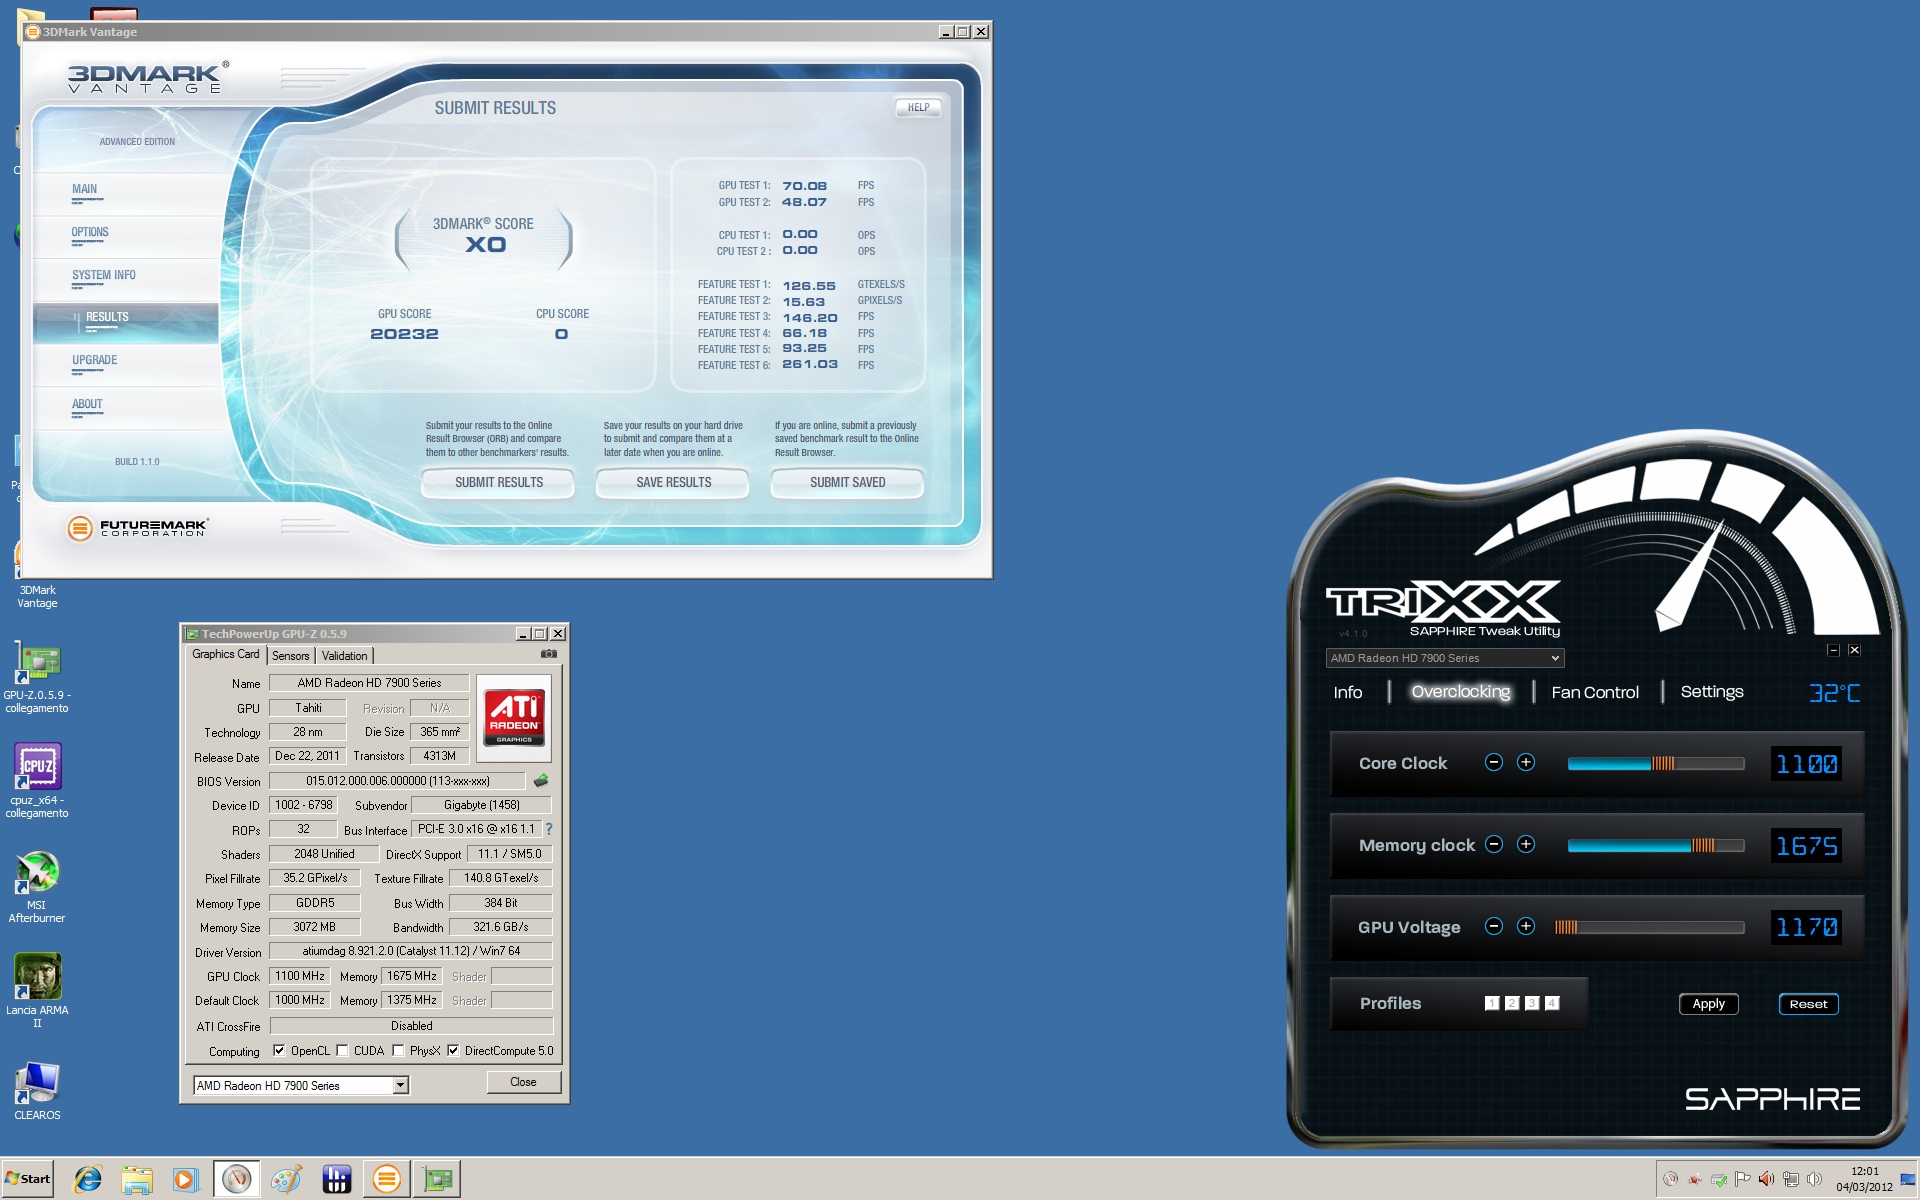Screen dimensions: 1920x1200
Task: Select the GPU-Z 0.5.9 desktop shortcut
Action: (x=37, y=677)
